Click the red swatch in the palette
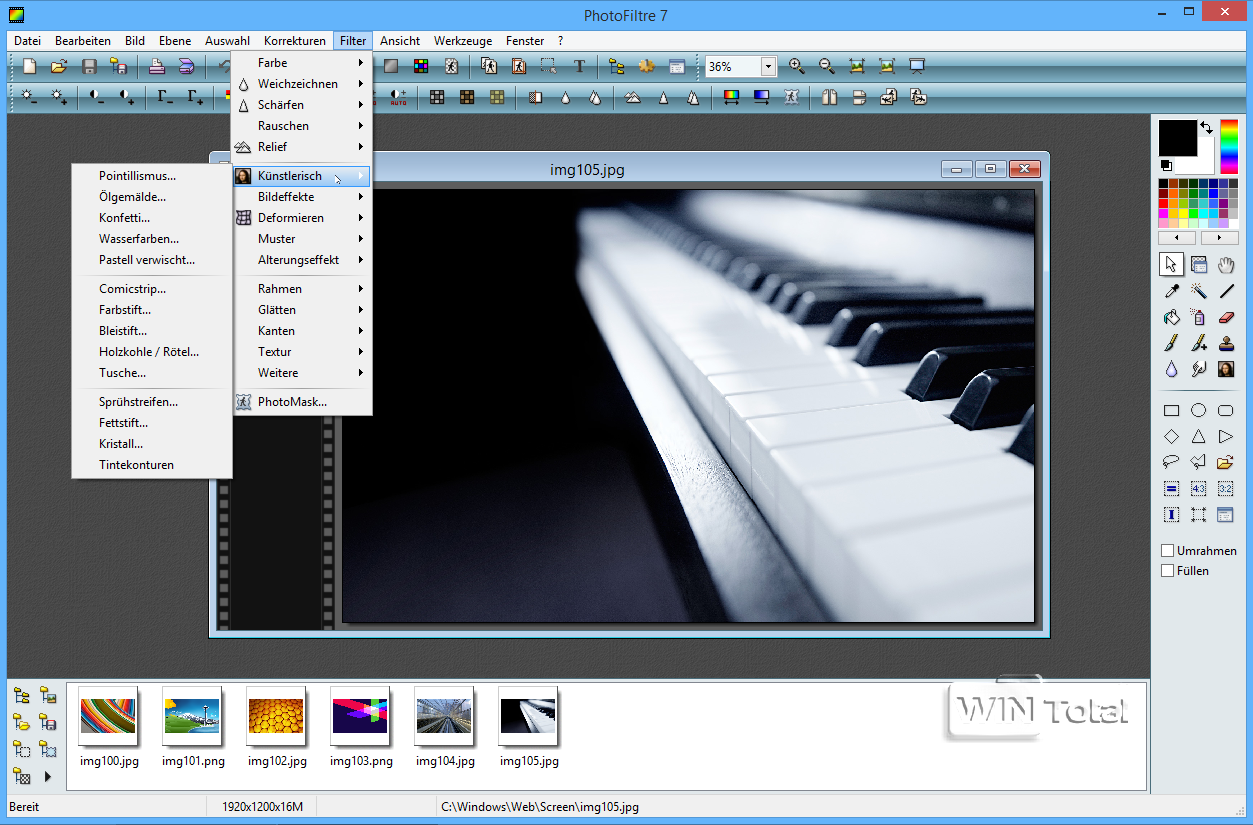Image resolution: width=1253 pixels, height=825 pixels. (x=1164, y=204)
